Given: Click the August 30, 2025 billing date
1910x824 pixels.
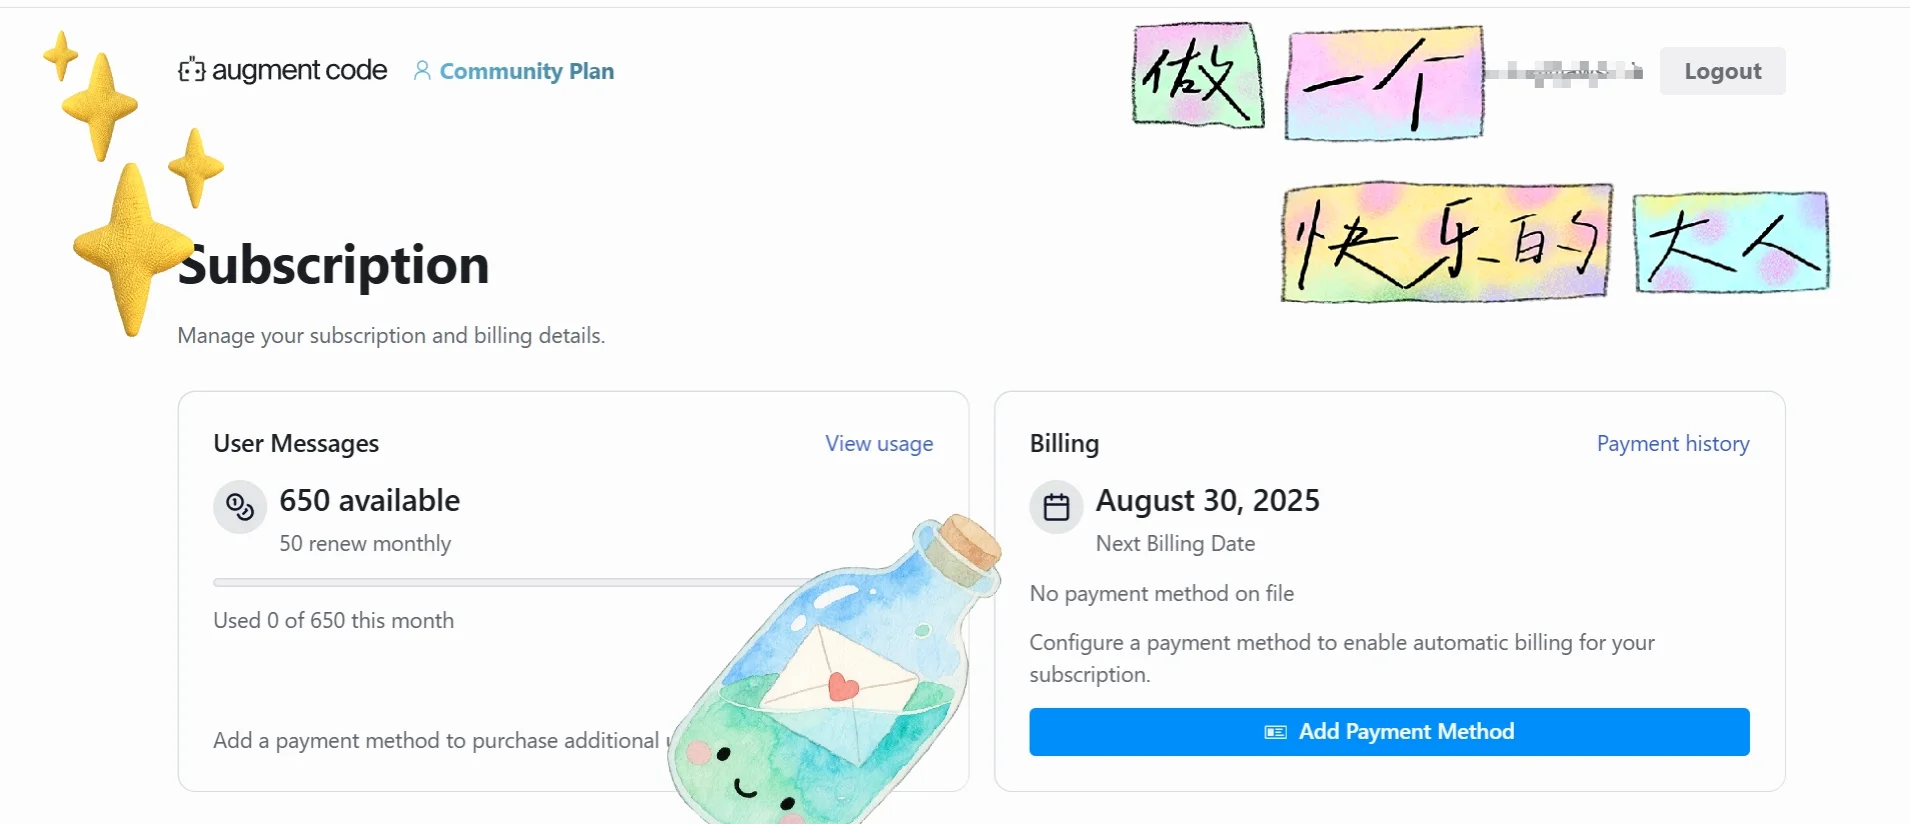Looking at the screenshot, I should coord(1207,500).
